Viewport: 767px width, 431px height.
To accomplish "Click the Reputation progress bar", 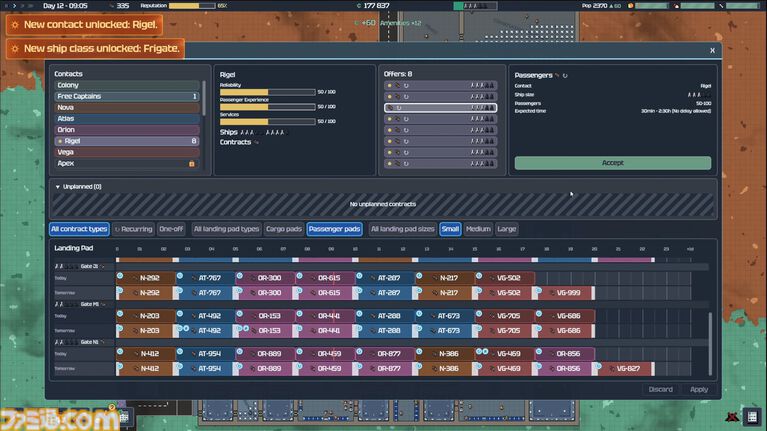I will point(192,6).
